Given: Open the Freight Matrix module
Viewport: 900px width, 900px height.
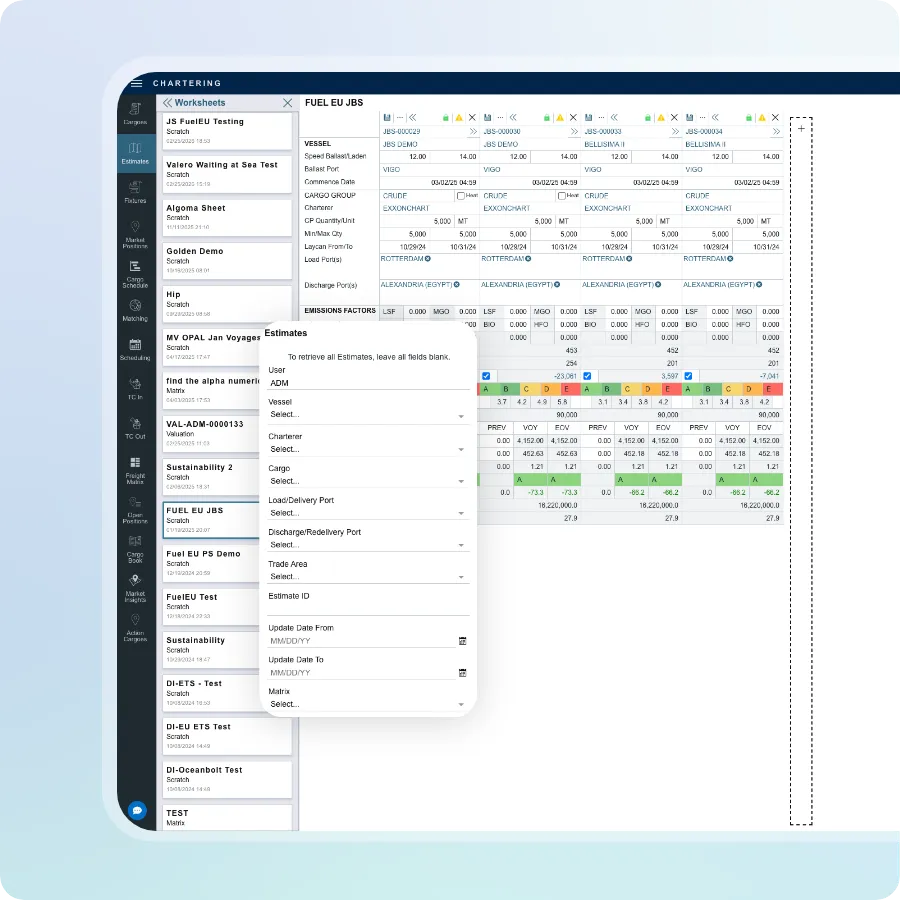Looking at the screenshot, I should click(135, 471).
